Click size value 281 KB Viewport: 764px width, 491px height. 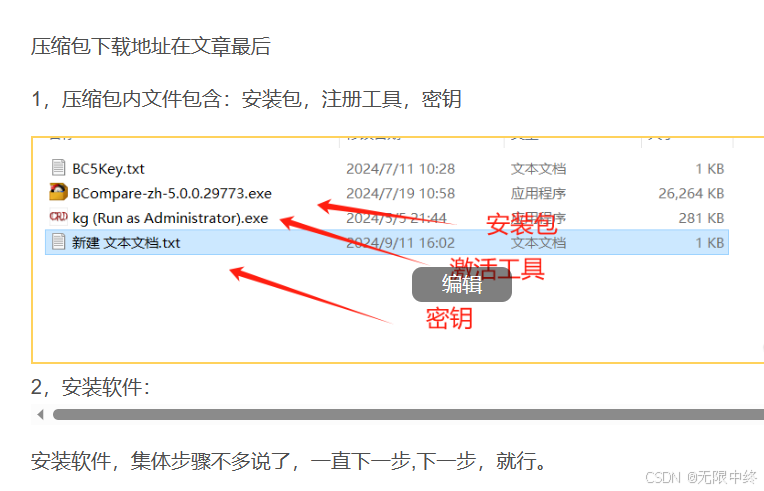tap(701, 218)
